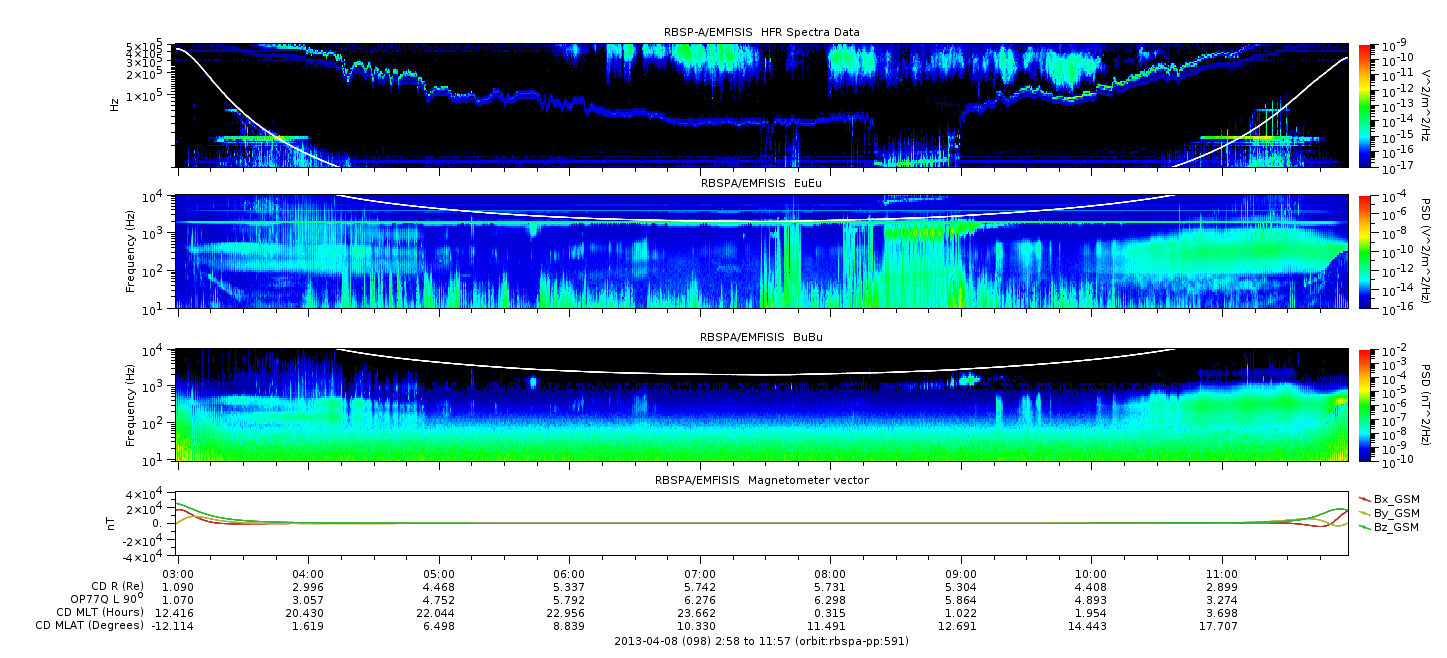Click the Magnetometer vector panel title
Screen dimensions: 1447x658
(x=761, y=480)
